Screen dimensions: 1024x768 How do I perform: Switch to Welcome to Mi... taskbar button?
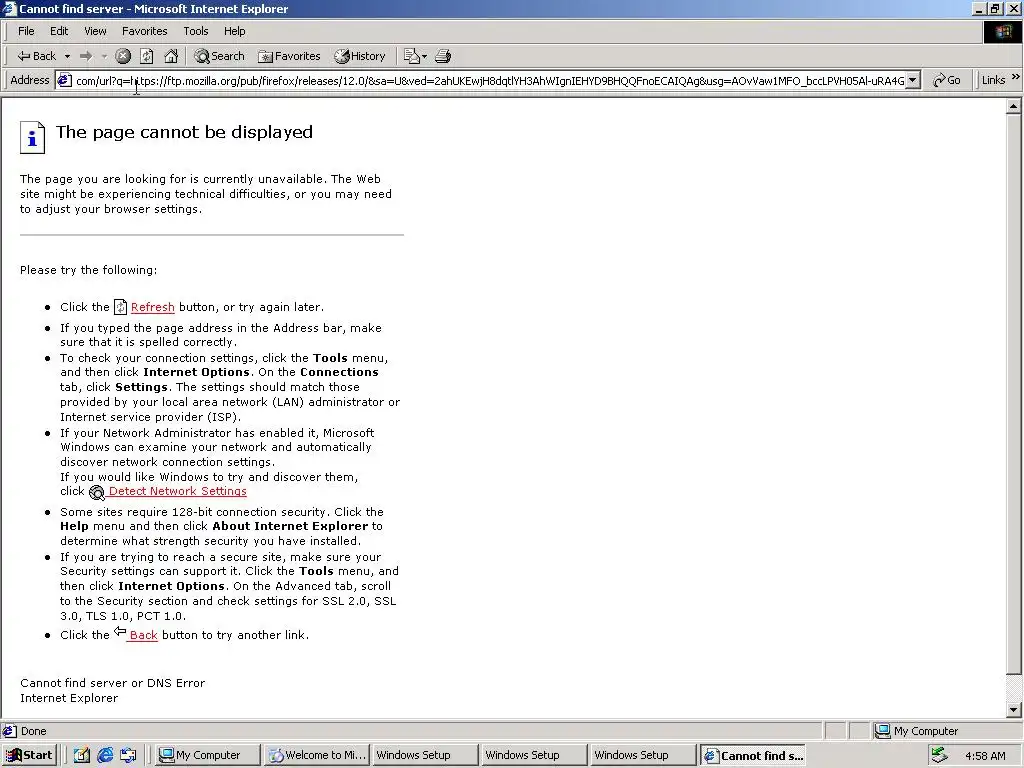coord(317,756)
